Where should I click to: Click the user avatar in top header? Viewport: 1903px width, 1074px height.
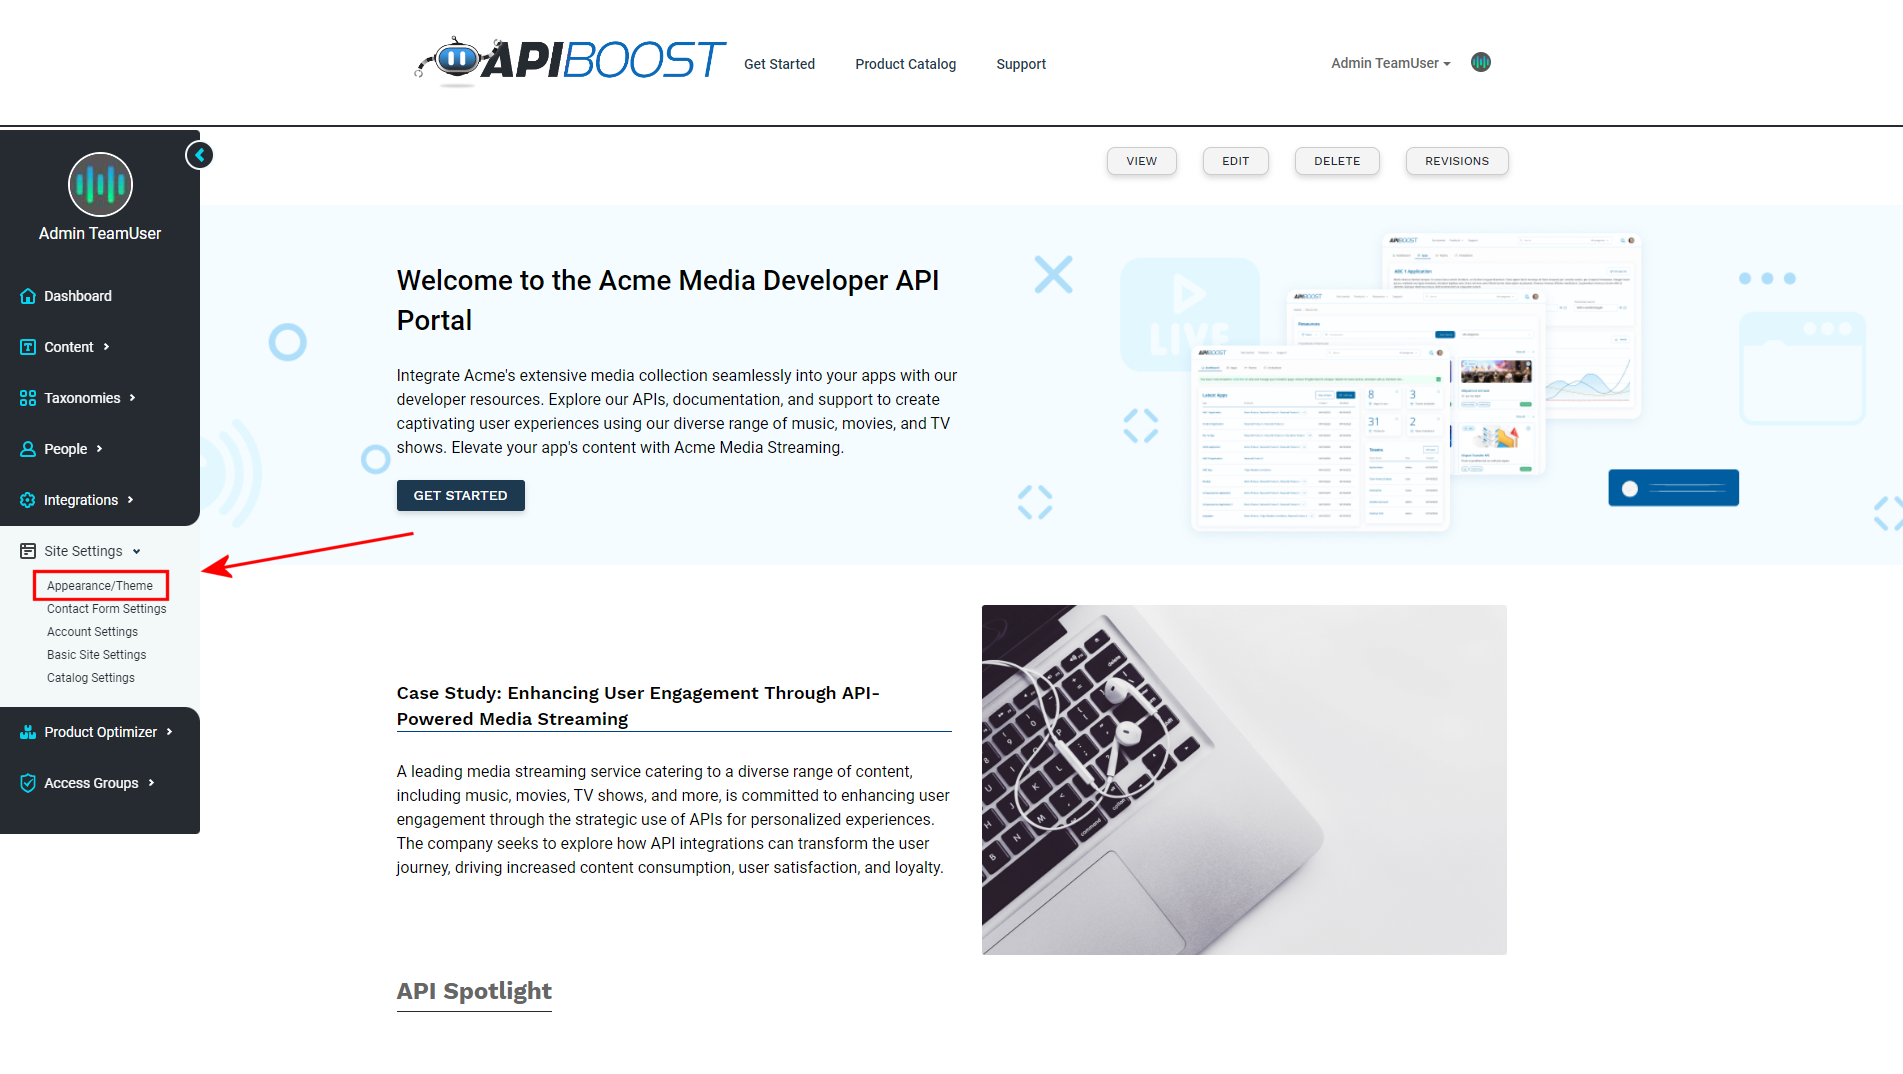1481,62
